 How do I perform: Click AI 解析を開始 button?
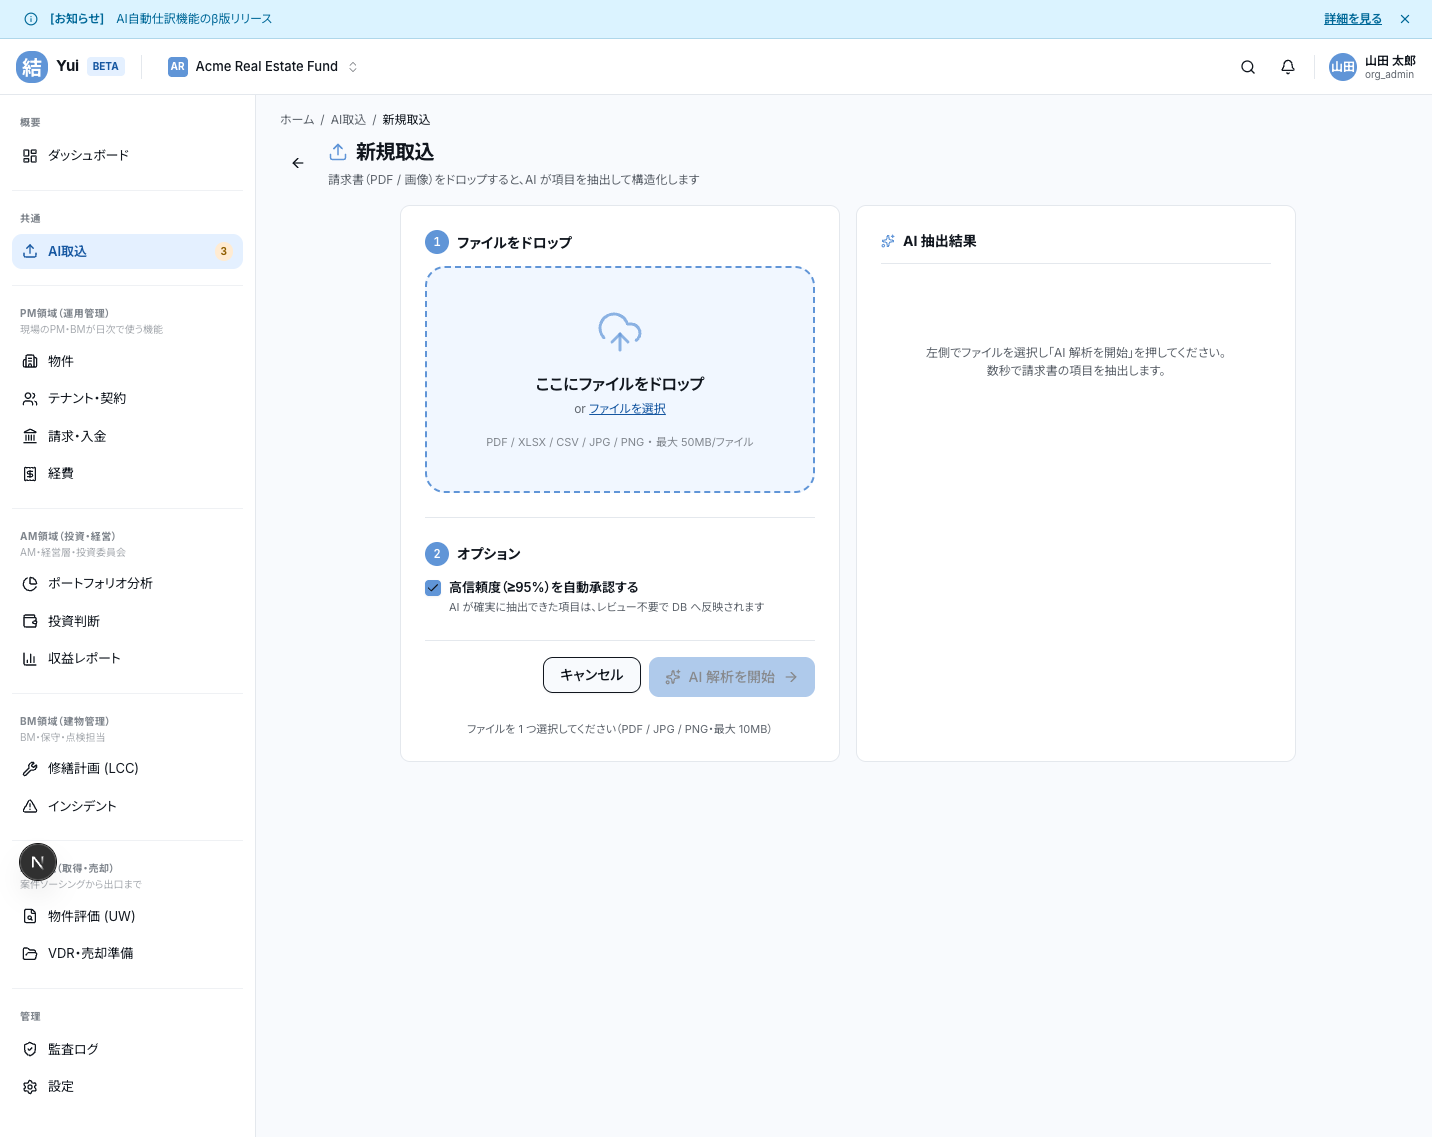[x=732, y=677]
